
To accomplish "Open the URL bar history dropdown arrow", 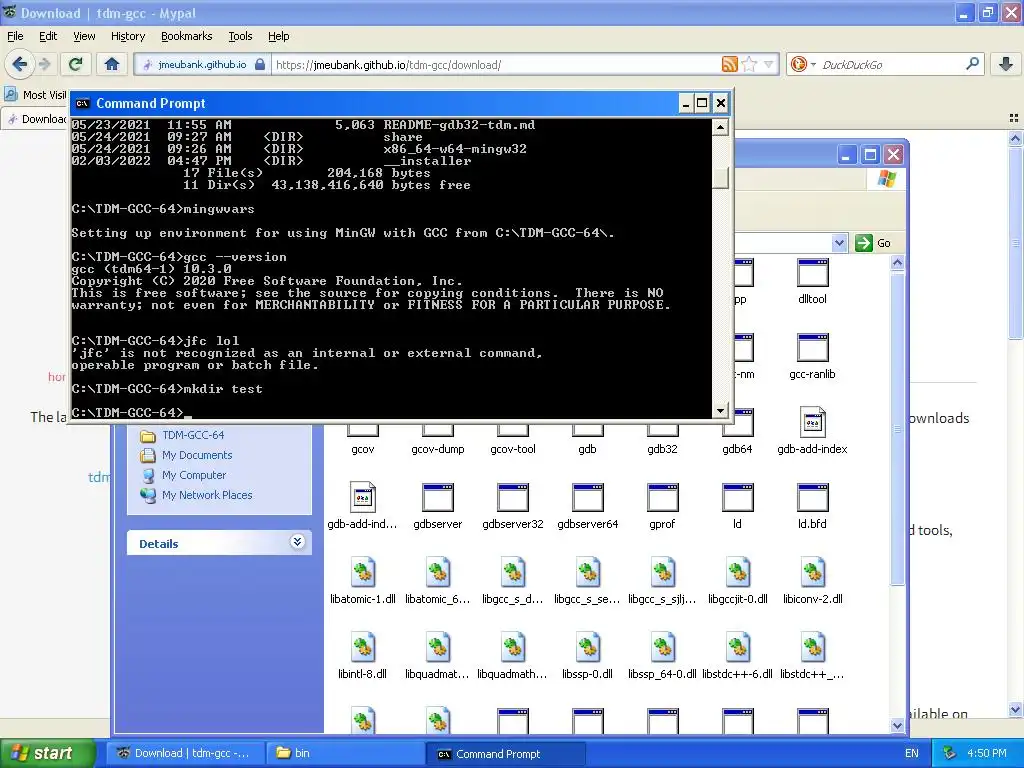I will pos(769,64).
